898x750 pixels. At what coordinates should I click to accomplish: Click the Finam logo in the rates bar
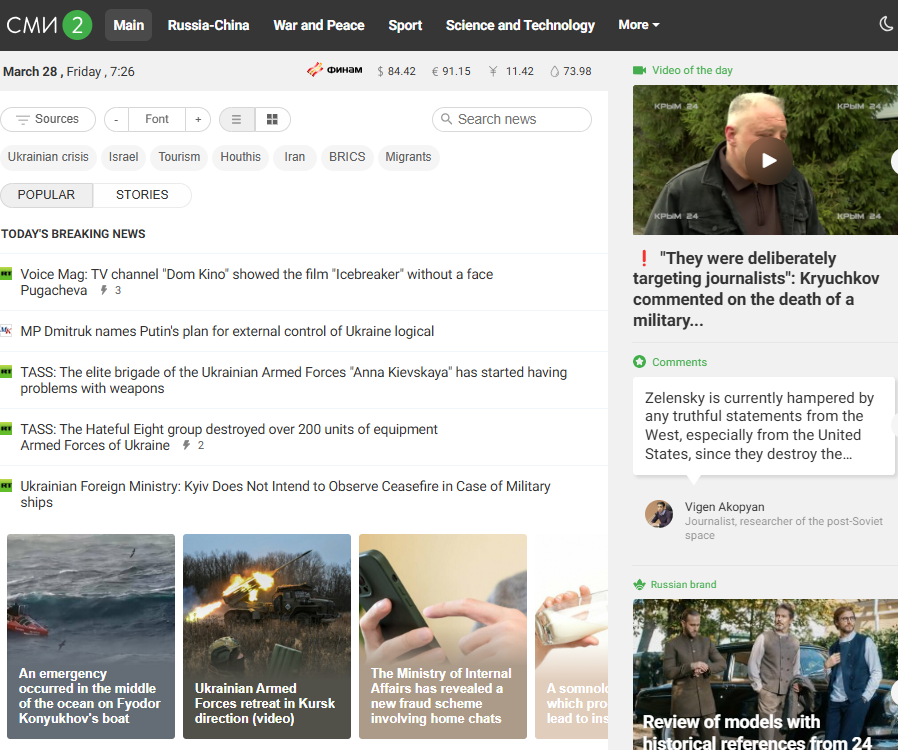tap(334, 70)
